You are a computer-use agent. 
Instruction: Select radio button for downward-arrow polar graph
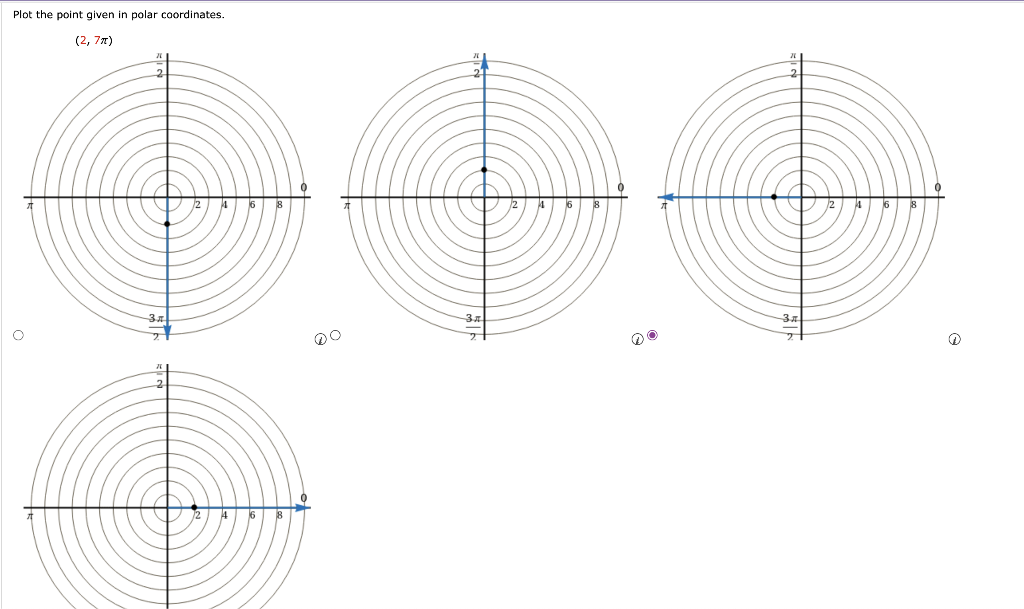18,335
